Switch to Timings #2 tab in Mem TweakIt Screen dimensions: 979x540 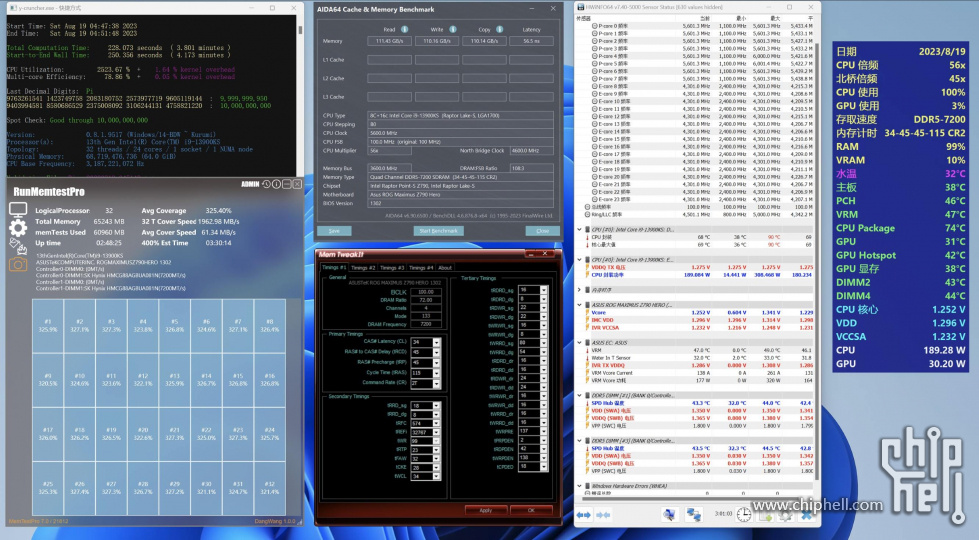click(x=363, y=267)
